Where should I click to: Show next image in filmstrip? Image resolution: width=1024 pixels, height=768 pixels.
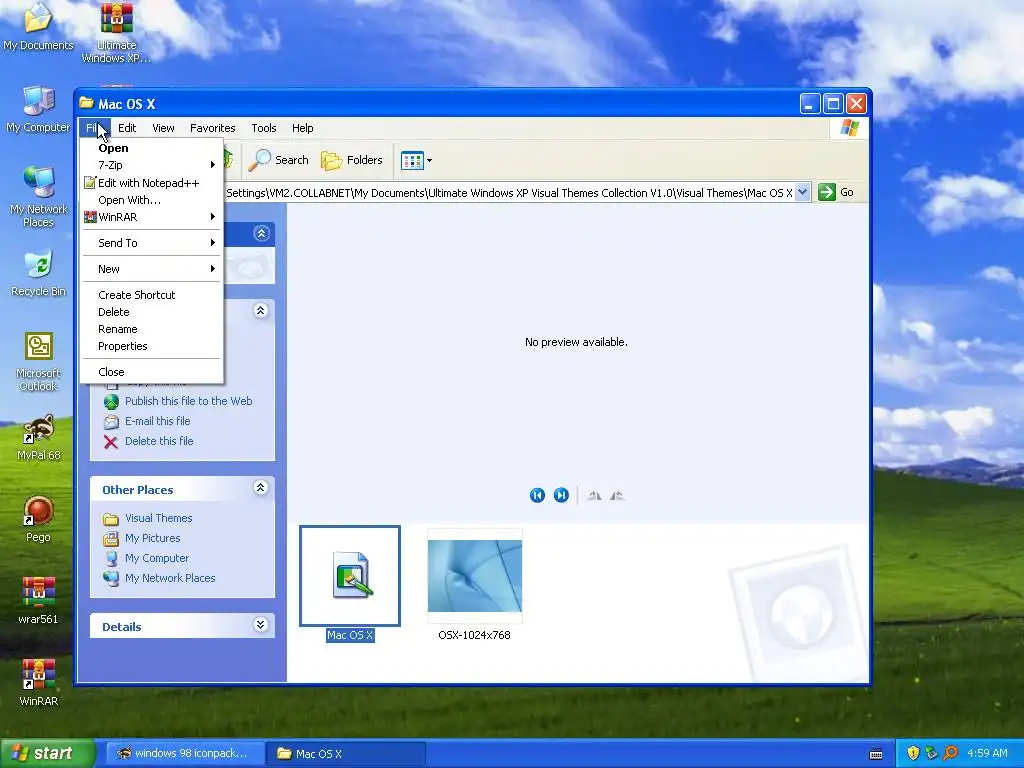coord(561,496)
